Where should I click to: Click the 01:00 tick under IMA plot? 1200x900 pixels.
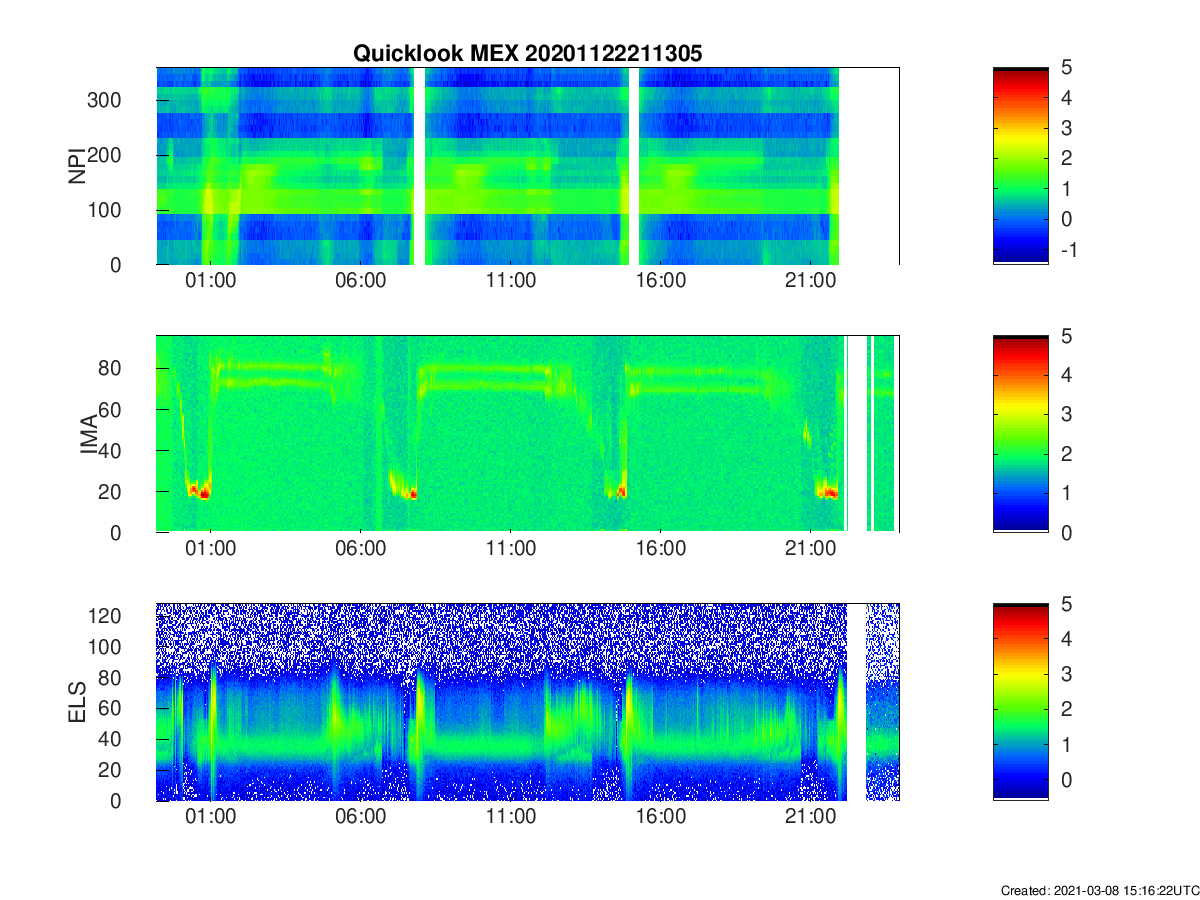tap(210, 549)
